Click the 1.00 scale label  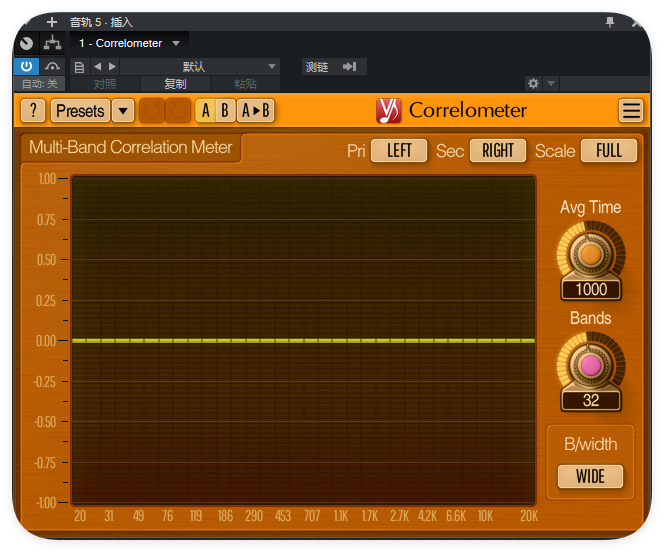coord(47,179)
